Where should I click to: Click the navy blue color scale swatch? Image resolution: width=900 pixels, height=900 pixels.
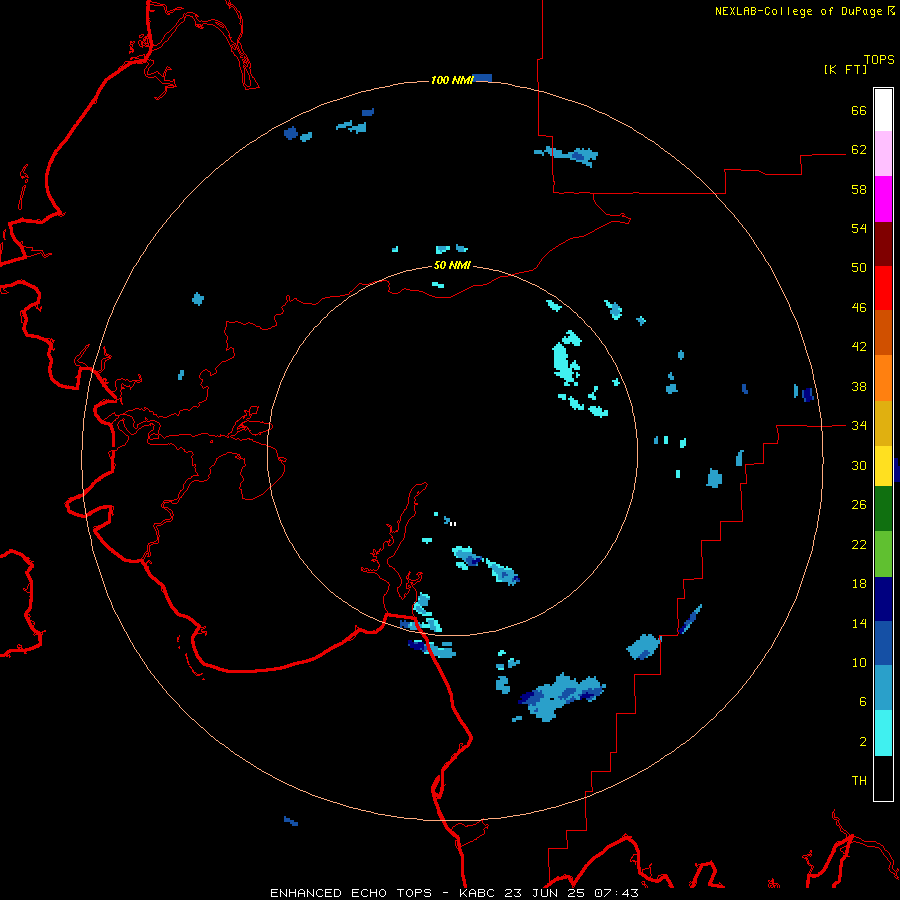883,599
